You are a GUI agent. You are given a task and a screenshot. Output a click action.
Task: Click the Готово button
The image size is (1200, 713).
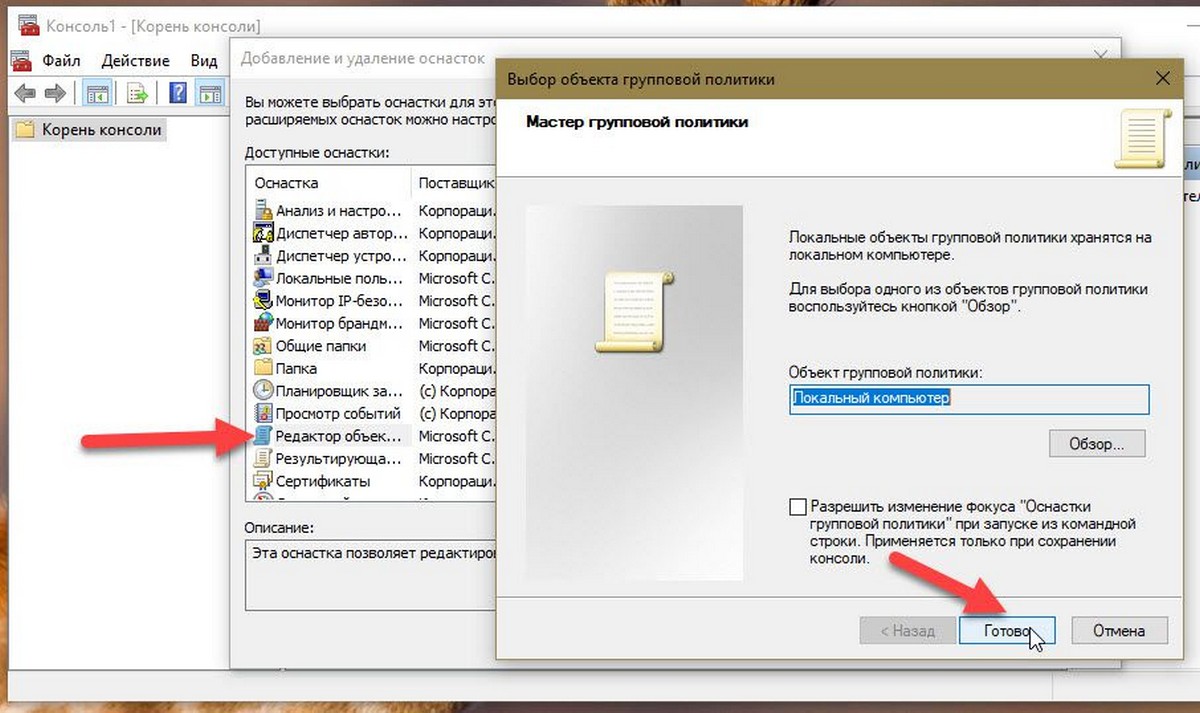coord(1007,631)
